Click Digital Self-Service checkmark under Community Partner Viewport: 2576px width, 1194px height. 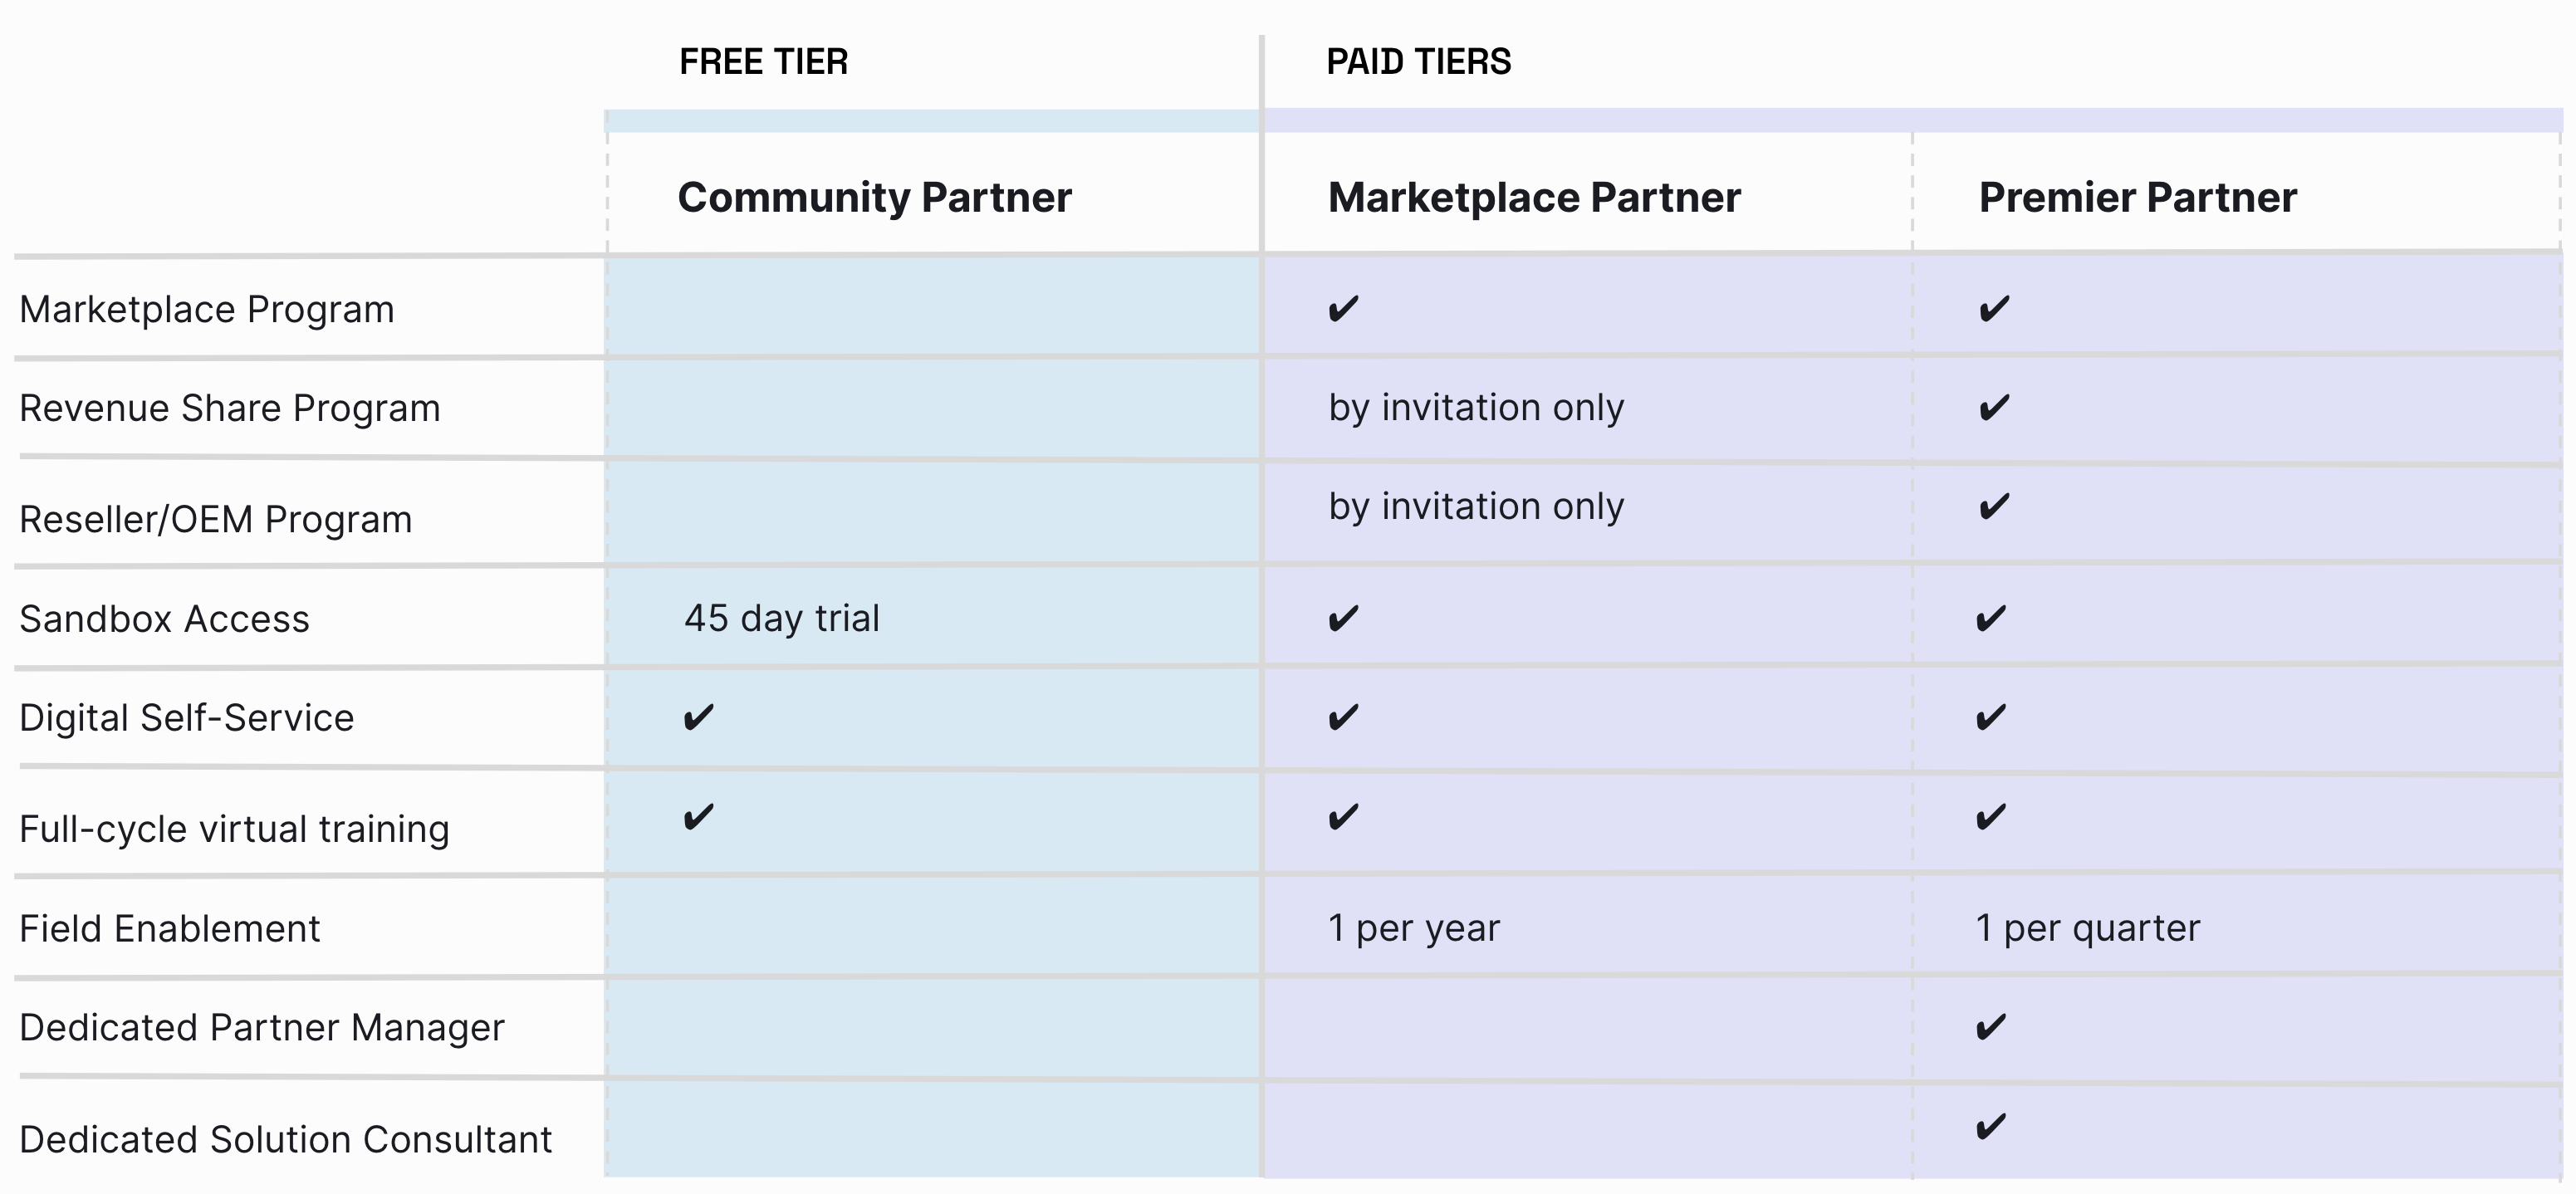pyautogui.click(x=698, y=717)
